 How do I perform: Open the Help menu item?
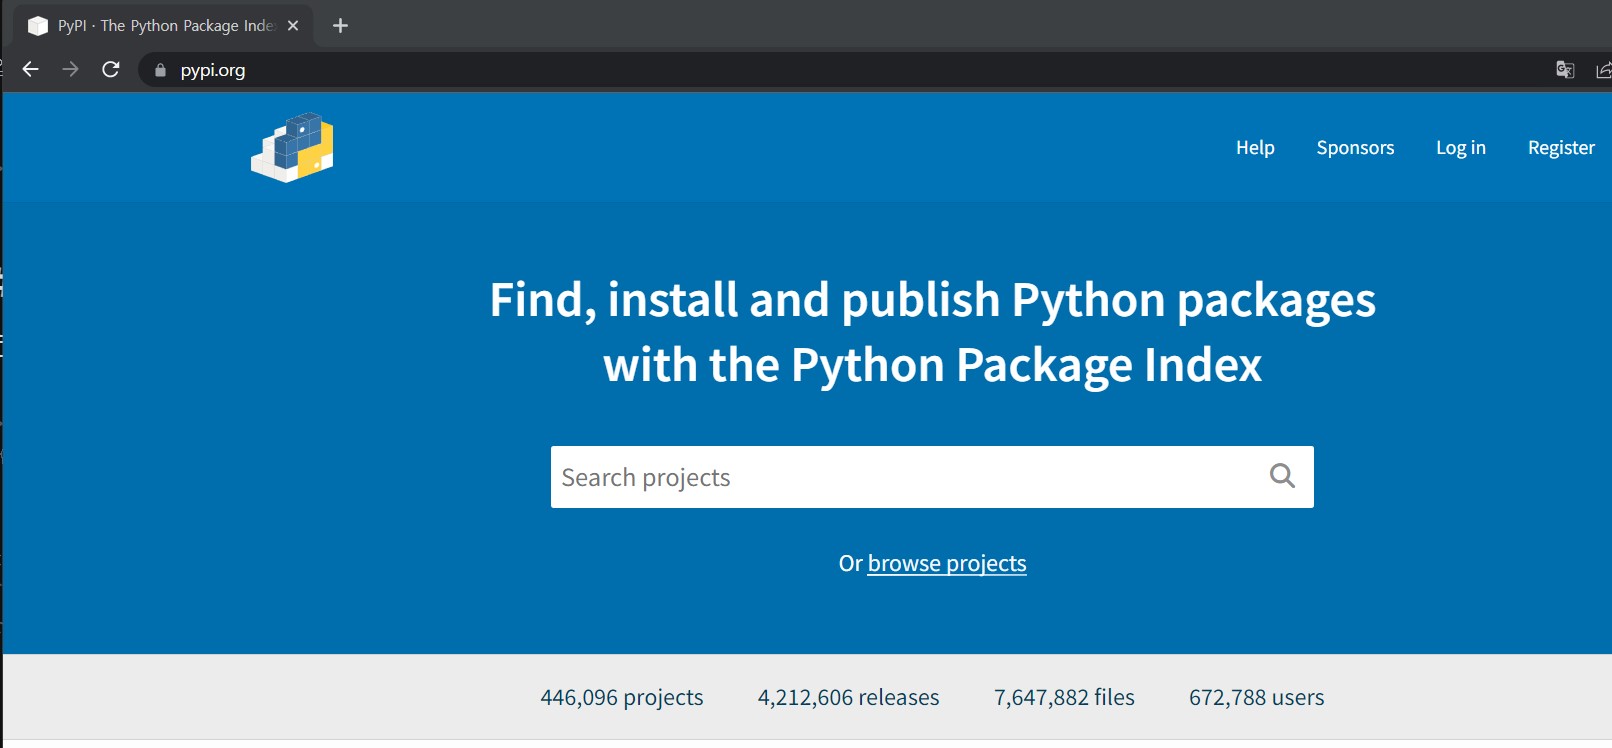point(1255,148)
